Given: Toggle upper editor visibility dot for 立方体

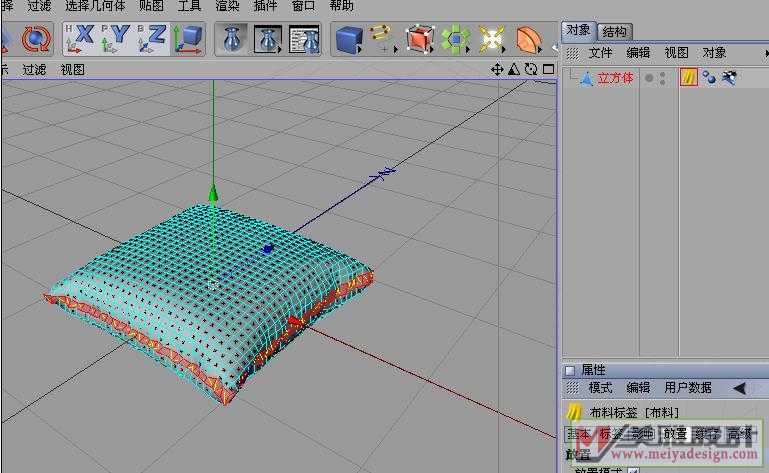Looking at the screenshot, I should tap(663, 75).
